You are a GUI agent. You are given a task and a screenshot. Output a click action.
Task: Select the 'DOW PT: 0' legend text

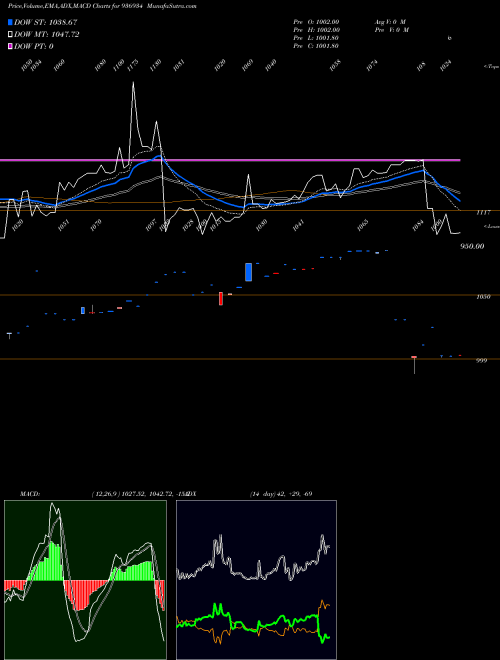tap(34, 46)
